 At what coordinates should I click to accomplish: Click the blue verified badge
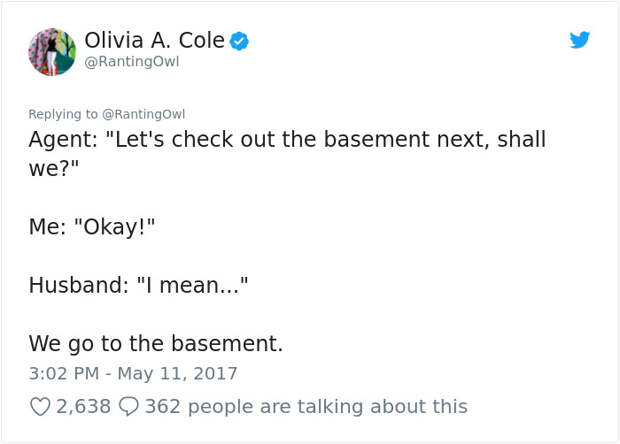(239, 41)
